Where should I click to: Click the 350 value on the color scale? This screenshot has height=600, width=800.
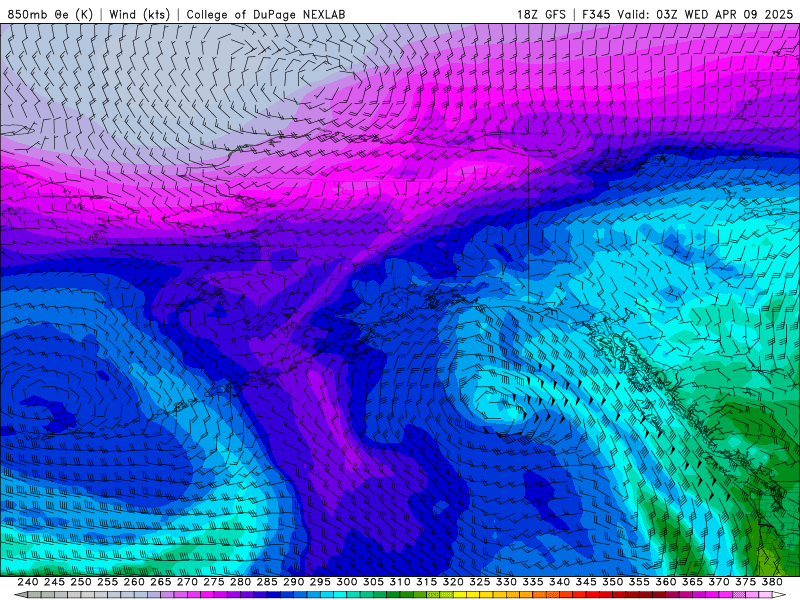tap(613, 582)
